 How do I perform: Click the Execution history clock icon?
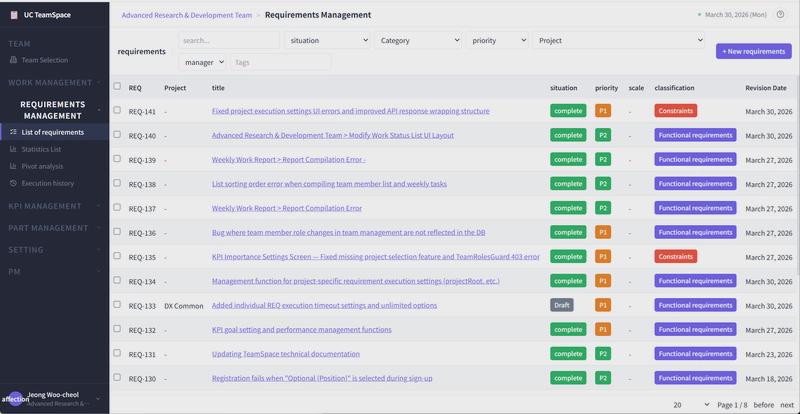13,183
